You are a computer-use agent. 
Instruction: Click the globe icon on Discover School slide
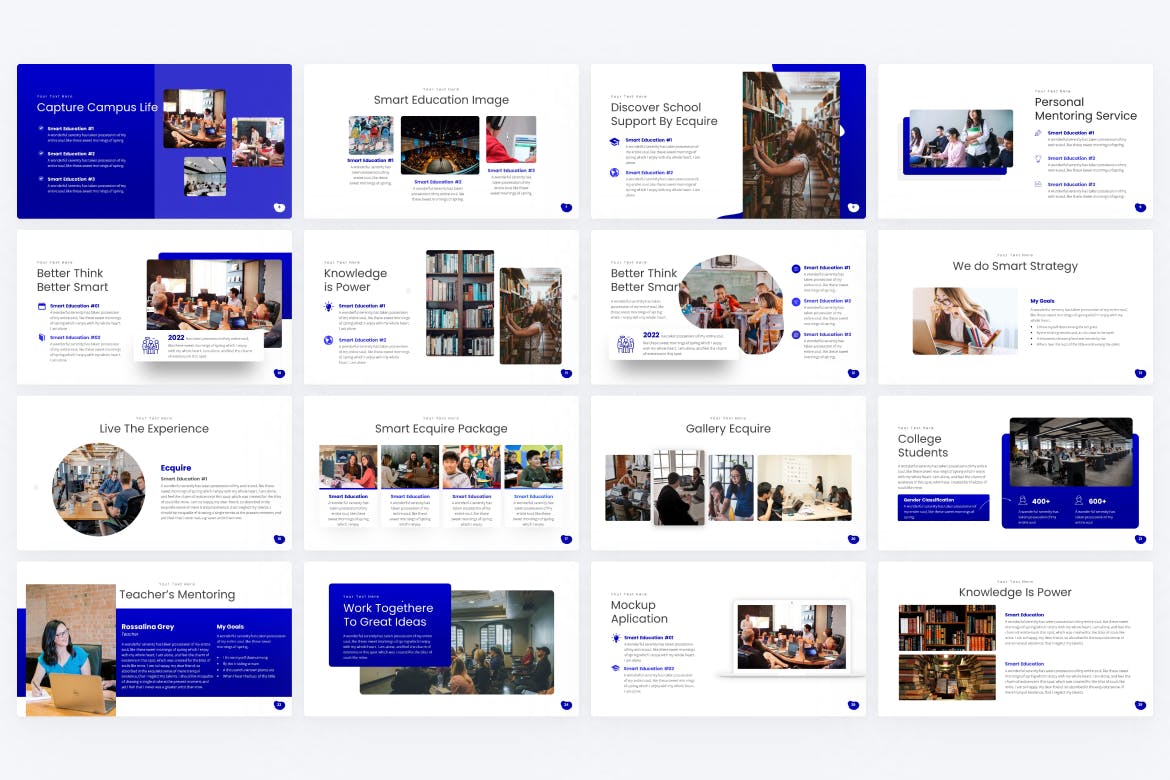click(615, 173)
